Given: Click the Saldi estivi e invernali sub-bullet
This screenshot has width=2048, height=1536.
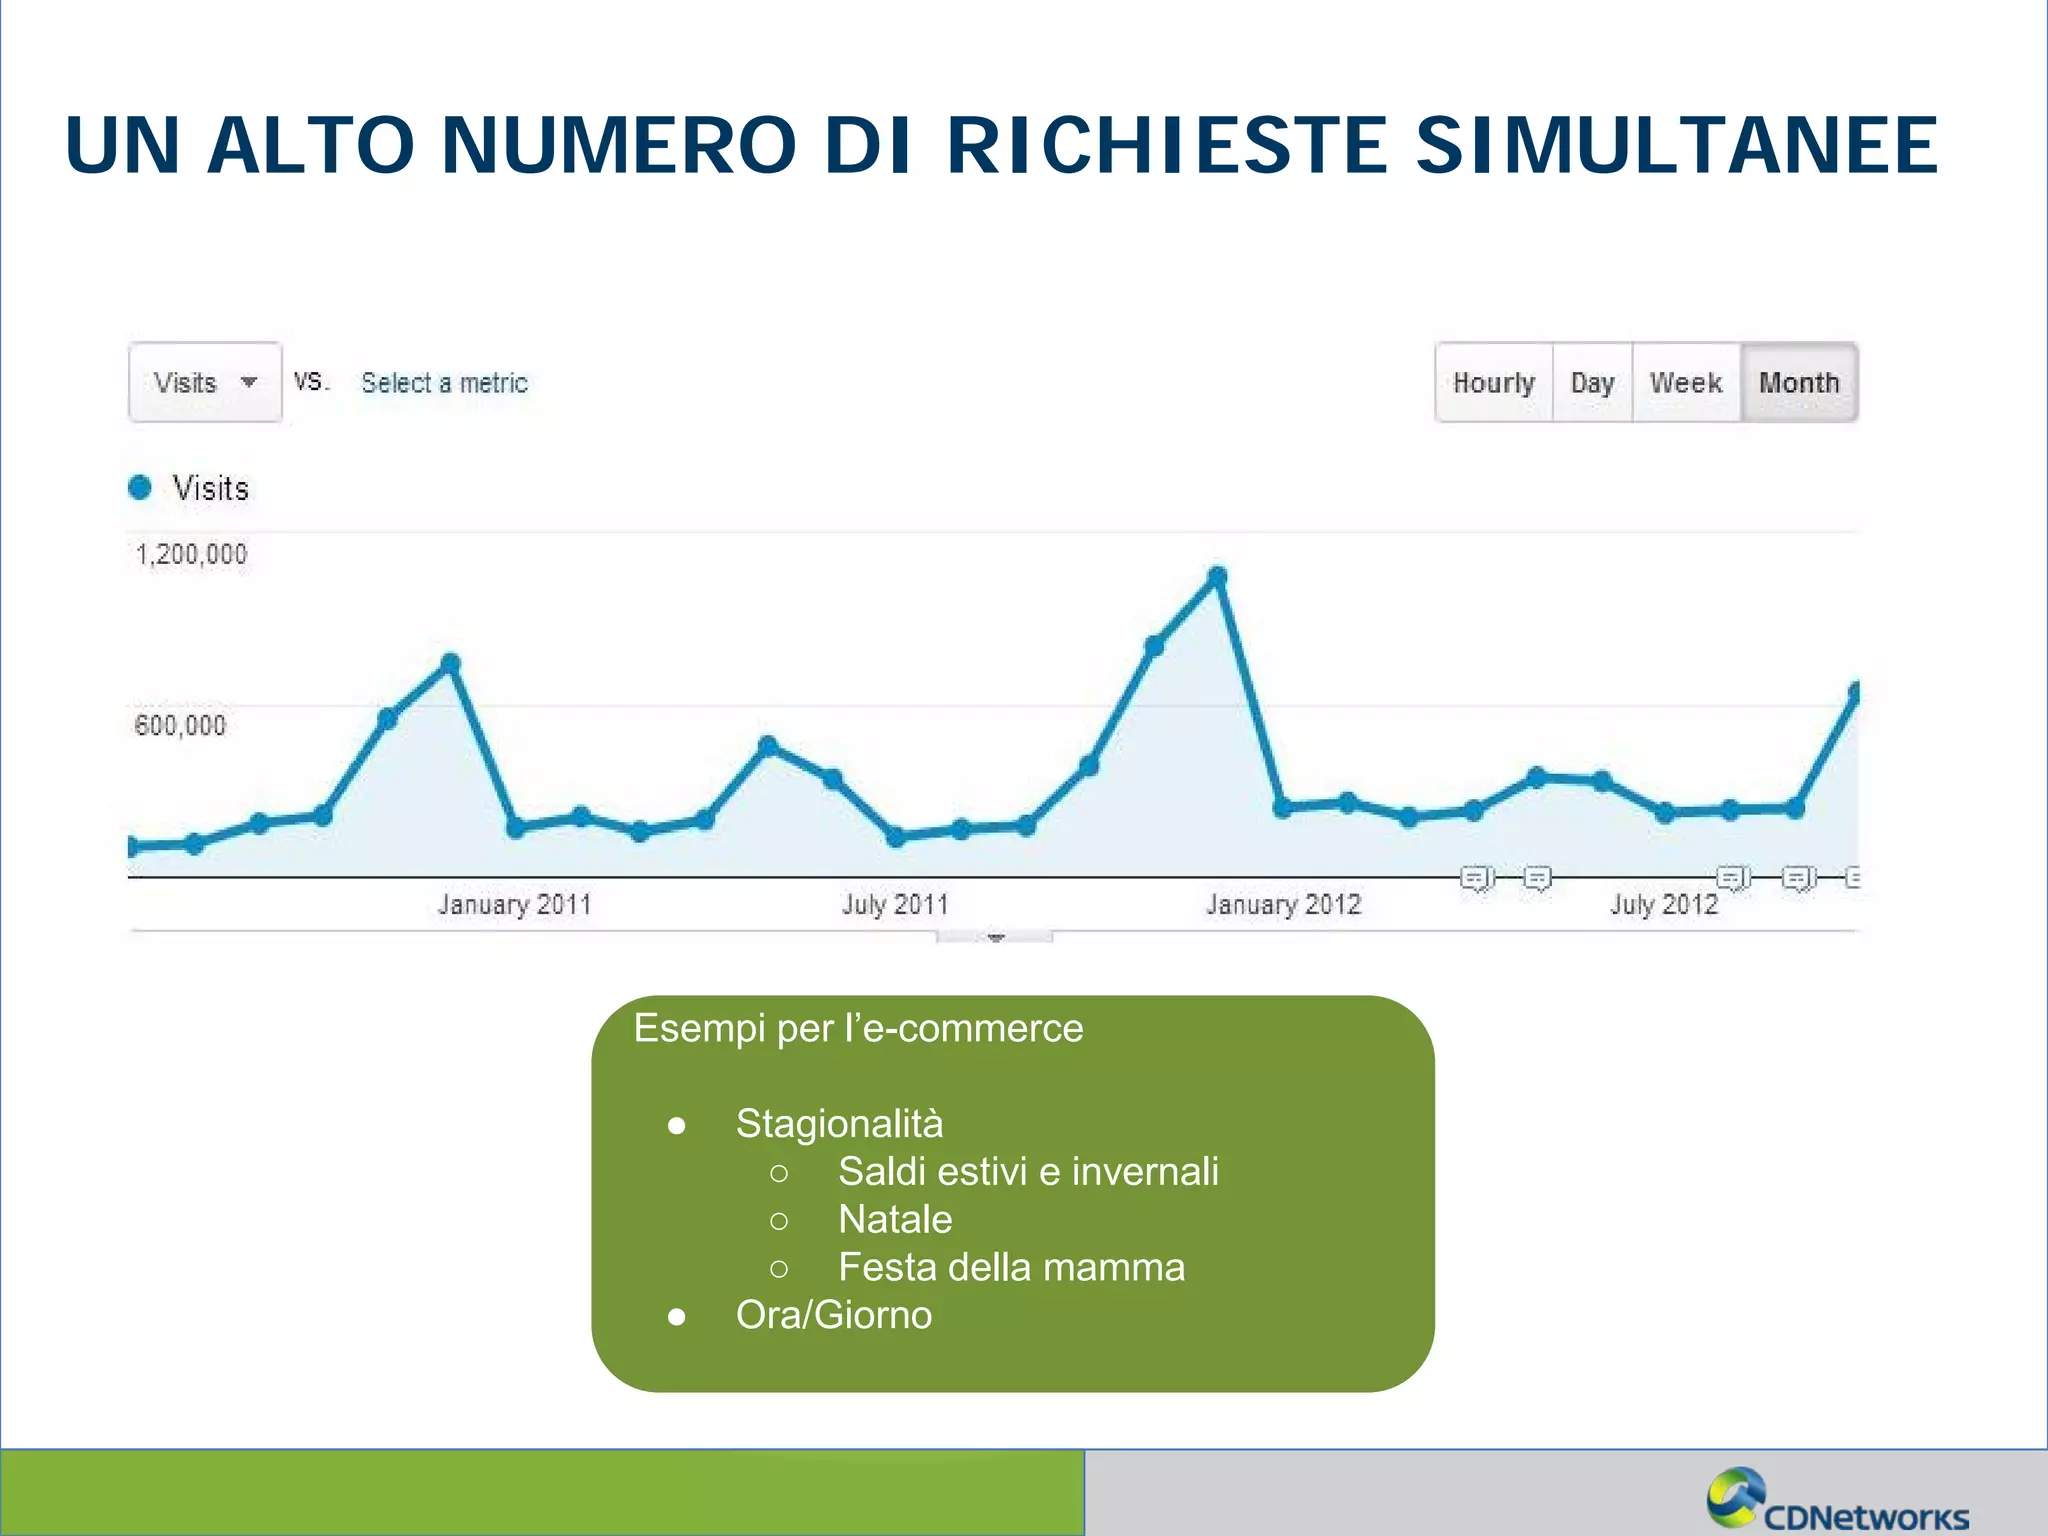Looking at the screenshot, I should pos(1028,1171).
